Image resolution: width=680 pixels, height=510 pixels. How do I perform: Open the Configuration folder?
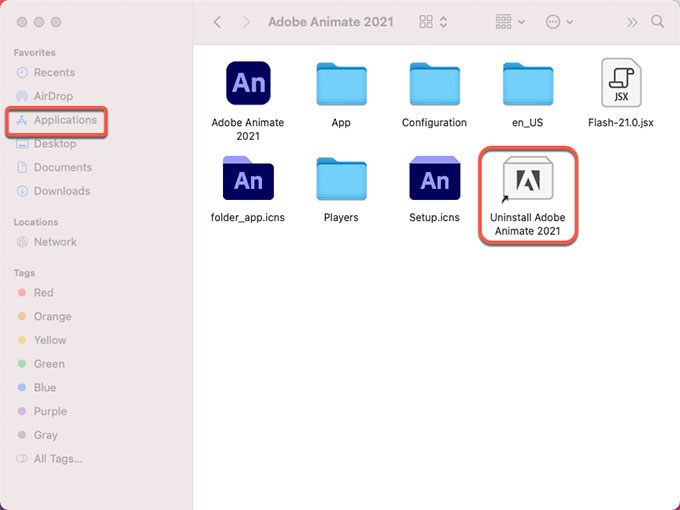tap(435, 84)
